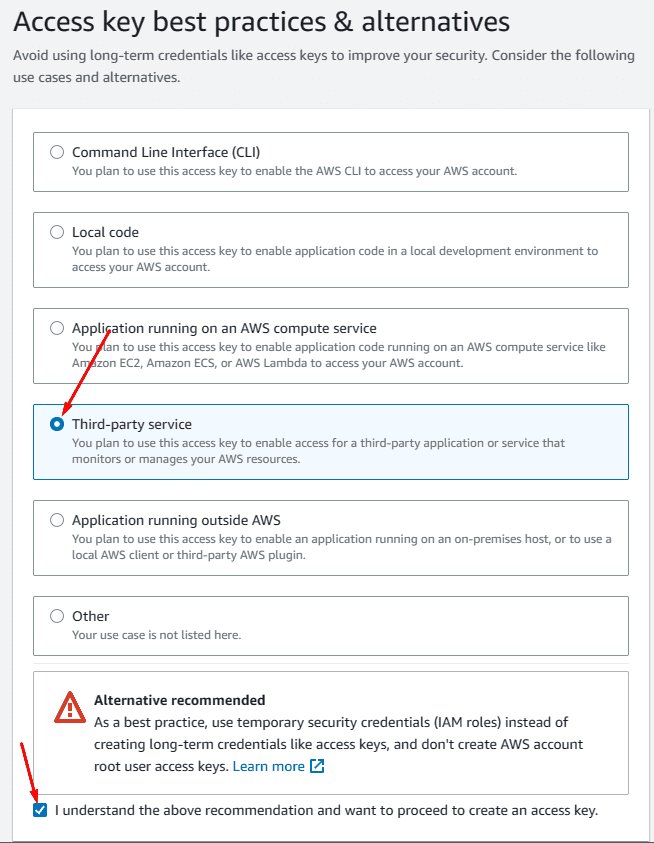Select the Command Line Interface (CLI) radio button

[x=57, y=152]
